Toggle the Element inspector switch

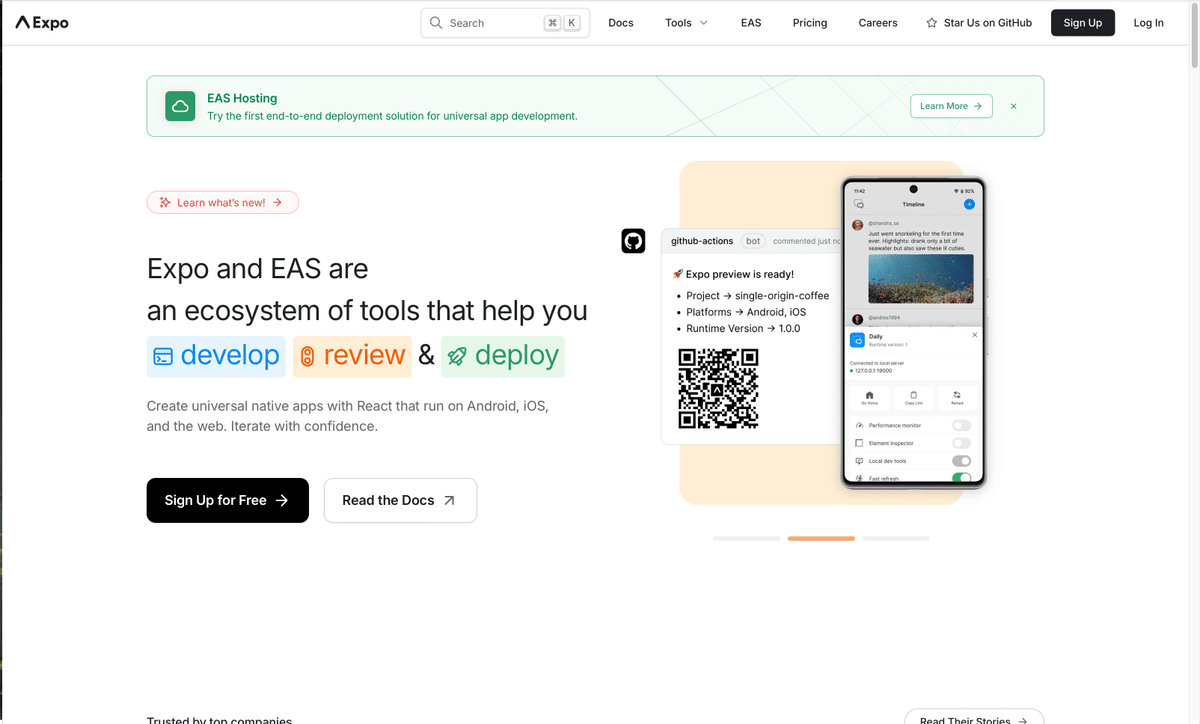[x=961, y=443]
